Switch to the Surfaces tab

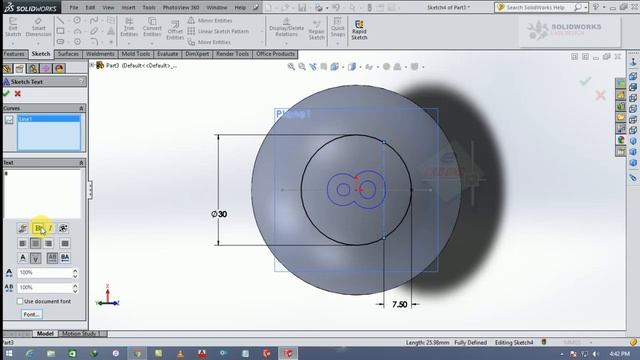(68, 54)
